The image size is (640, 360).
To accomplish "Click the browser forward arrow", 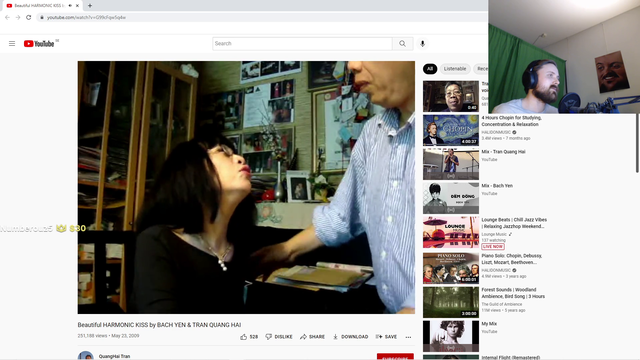I will pyautogui.click(x=18, y=18).
